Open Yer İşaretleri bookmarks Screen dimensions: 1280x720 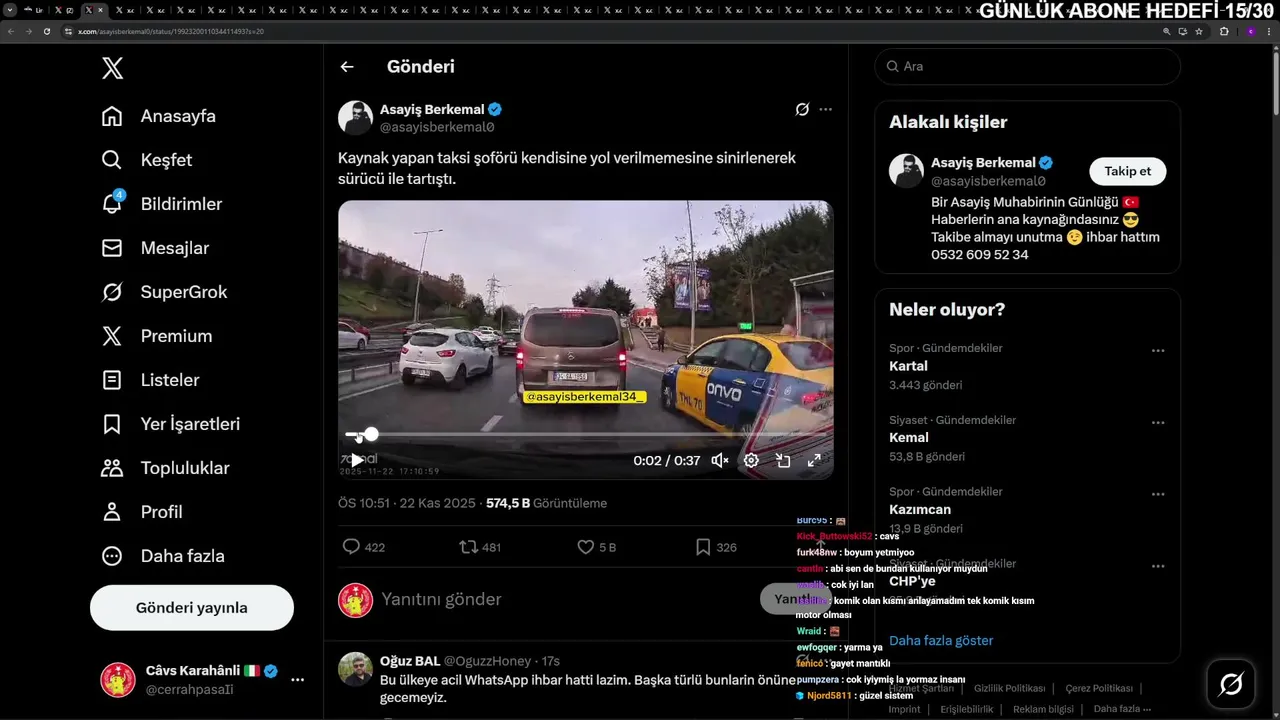click(171, 424)
